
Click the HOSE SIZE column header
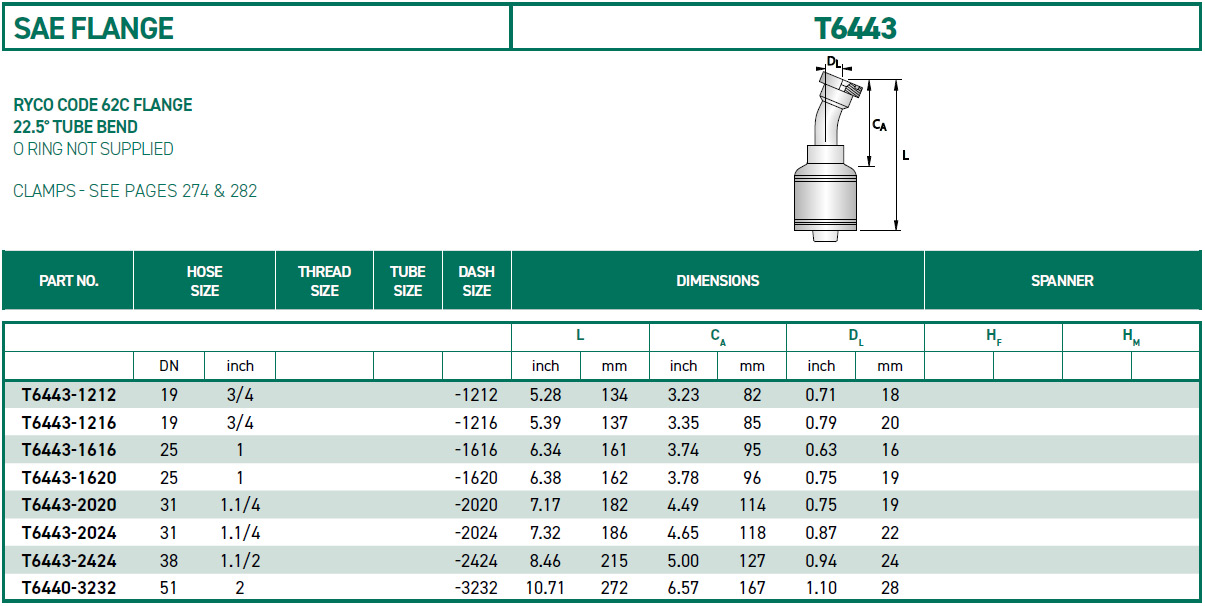[204, 281]
